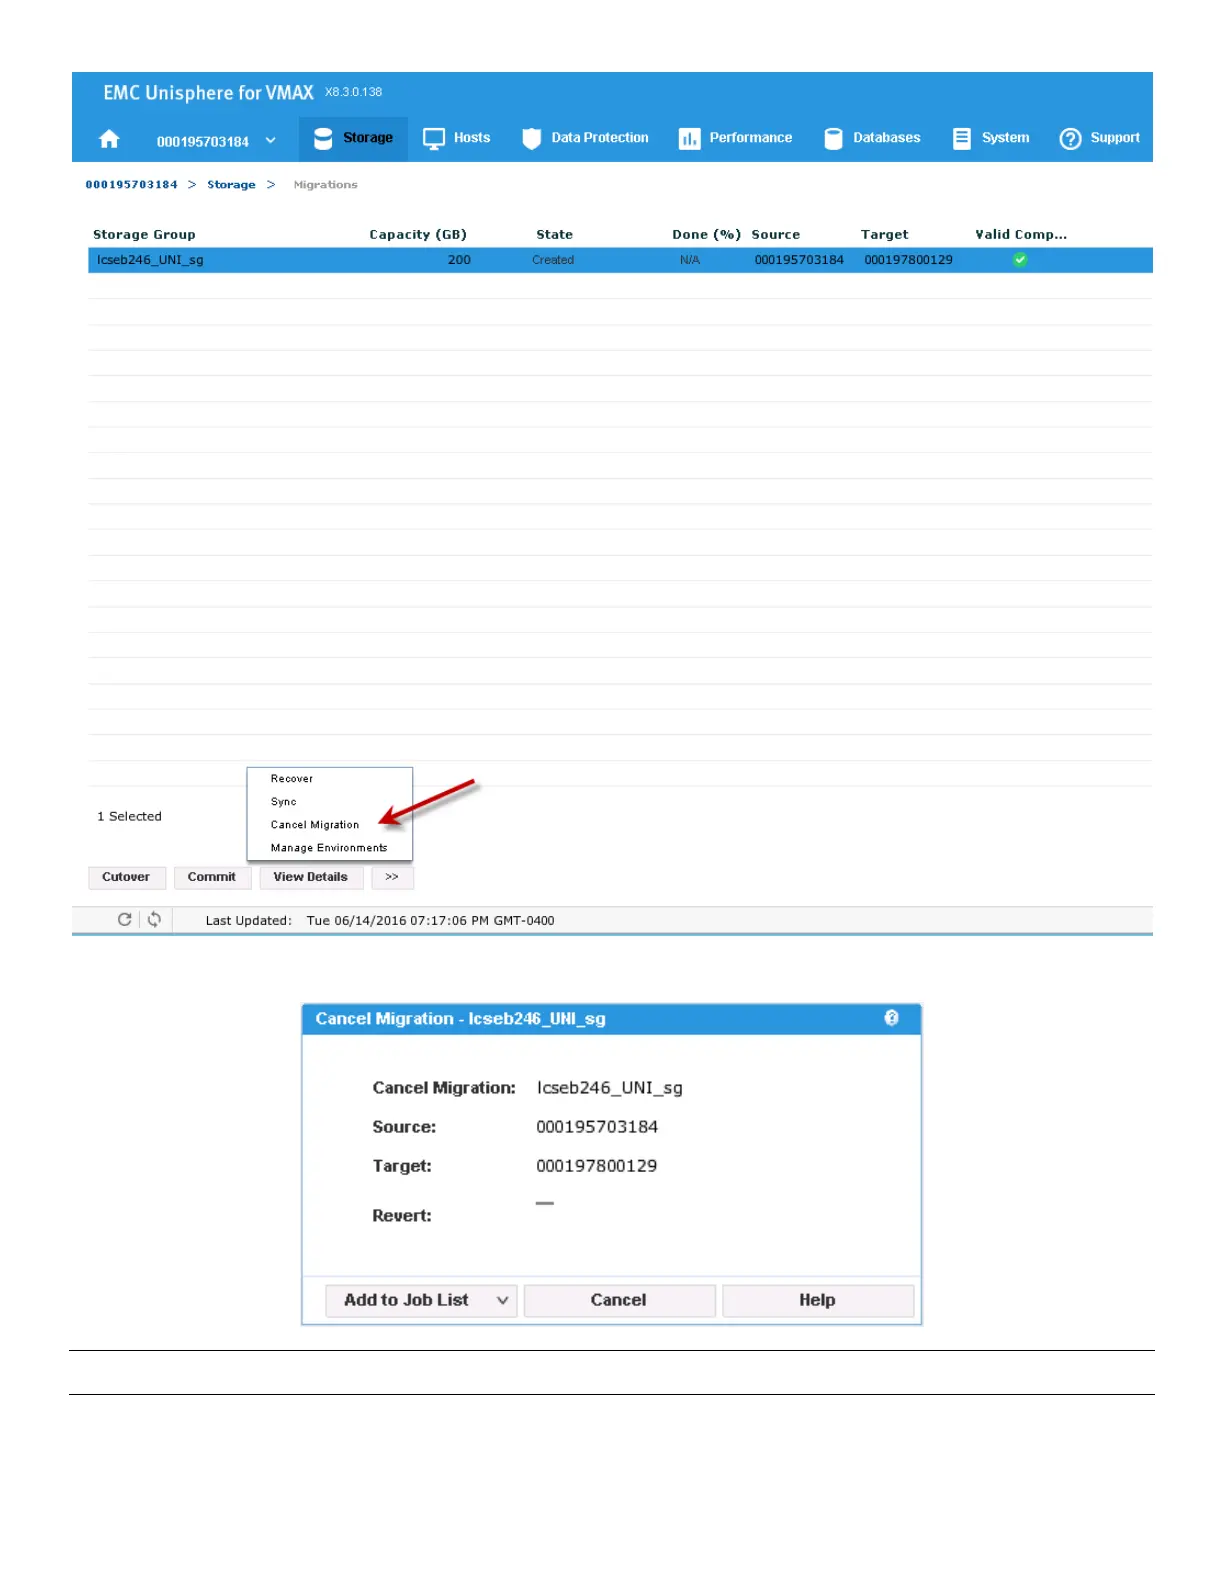Click the Migrations breadcrumb text
Image resolution: width=1224 pixels, height=1584 pixels.
pos(325,185)
